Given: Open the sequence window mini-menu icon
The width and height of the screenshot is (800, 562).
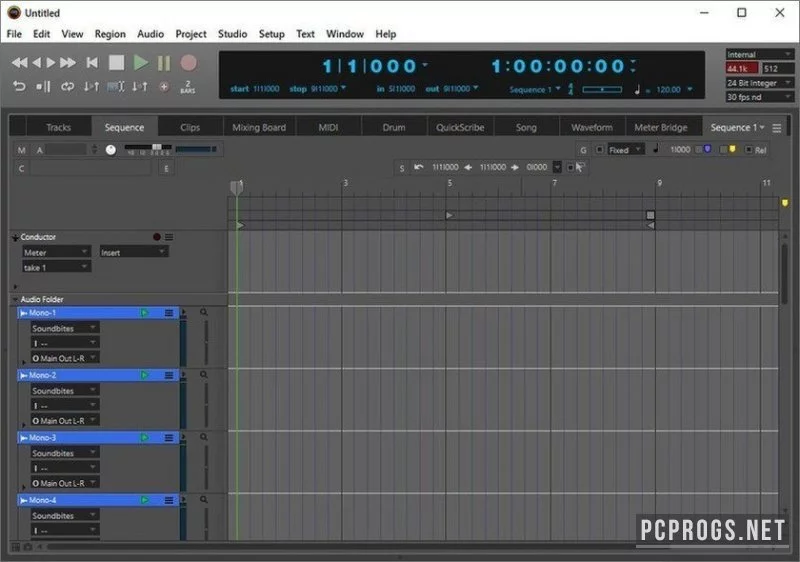Looking at the screenshot, I should 777,128.
